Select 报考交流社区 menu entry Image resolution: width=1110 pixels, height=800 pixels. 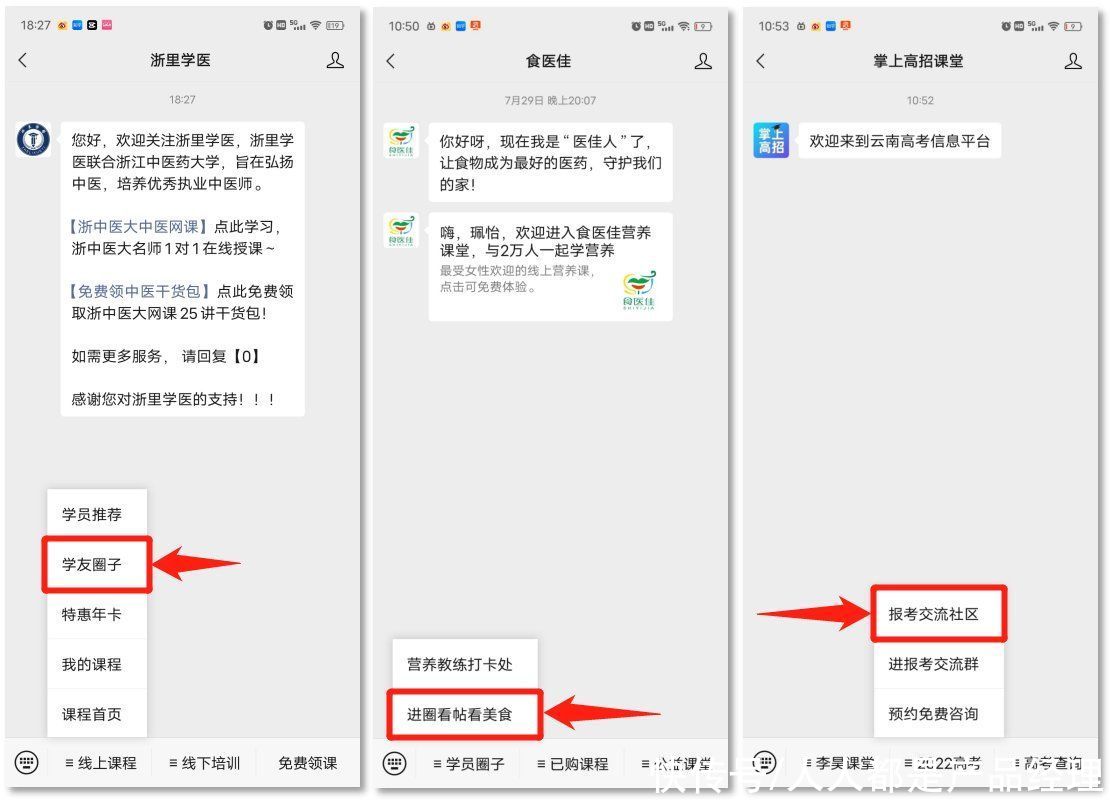click(939, 614)
